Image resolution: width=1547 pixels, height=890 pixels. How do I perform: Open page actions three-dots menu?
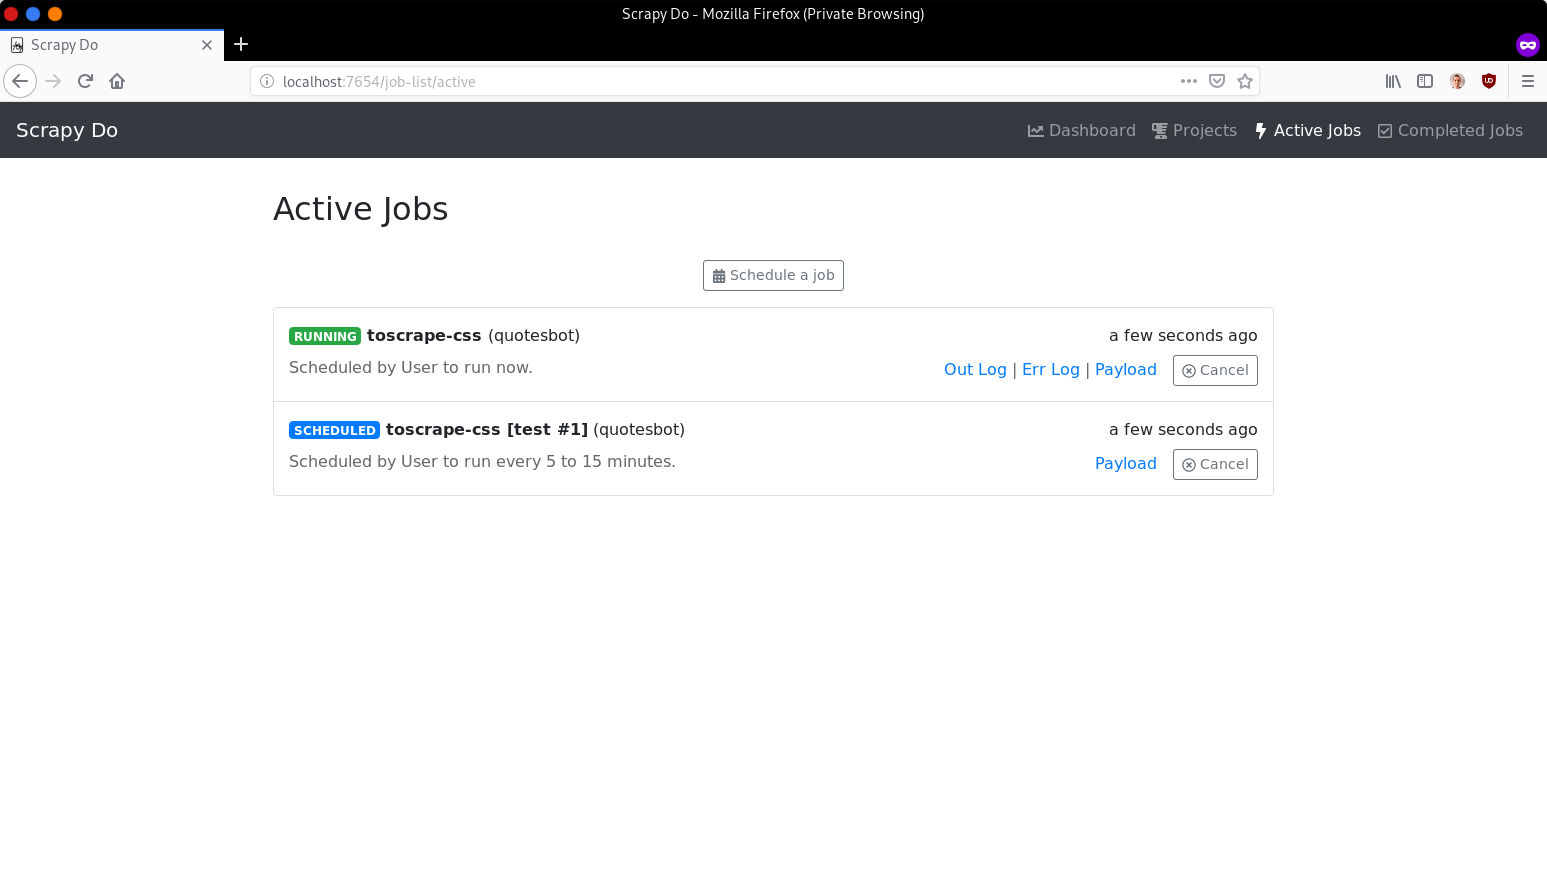point(1189,81)
